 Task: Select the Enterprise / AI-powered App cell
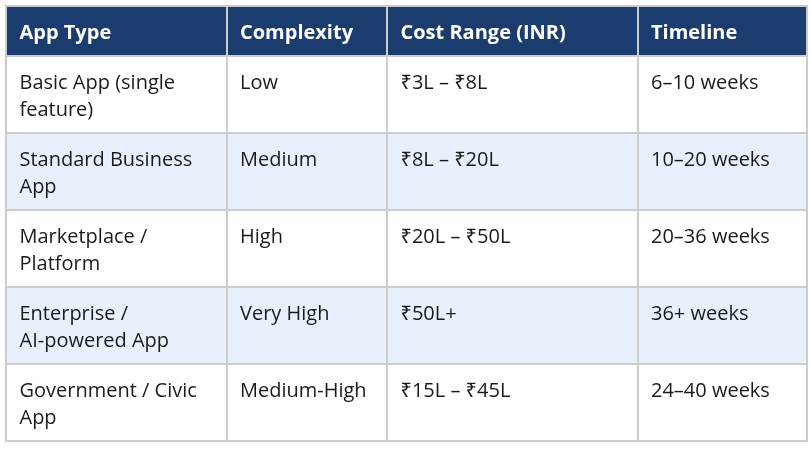click(94, 327)
